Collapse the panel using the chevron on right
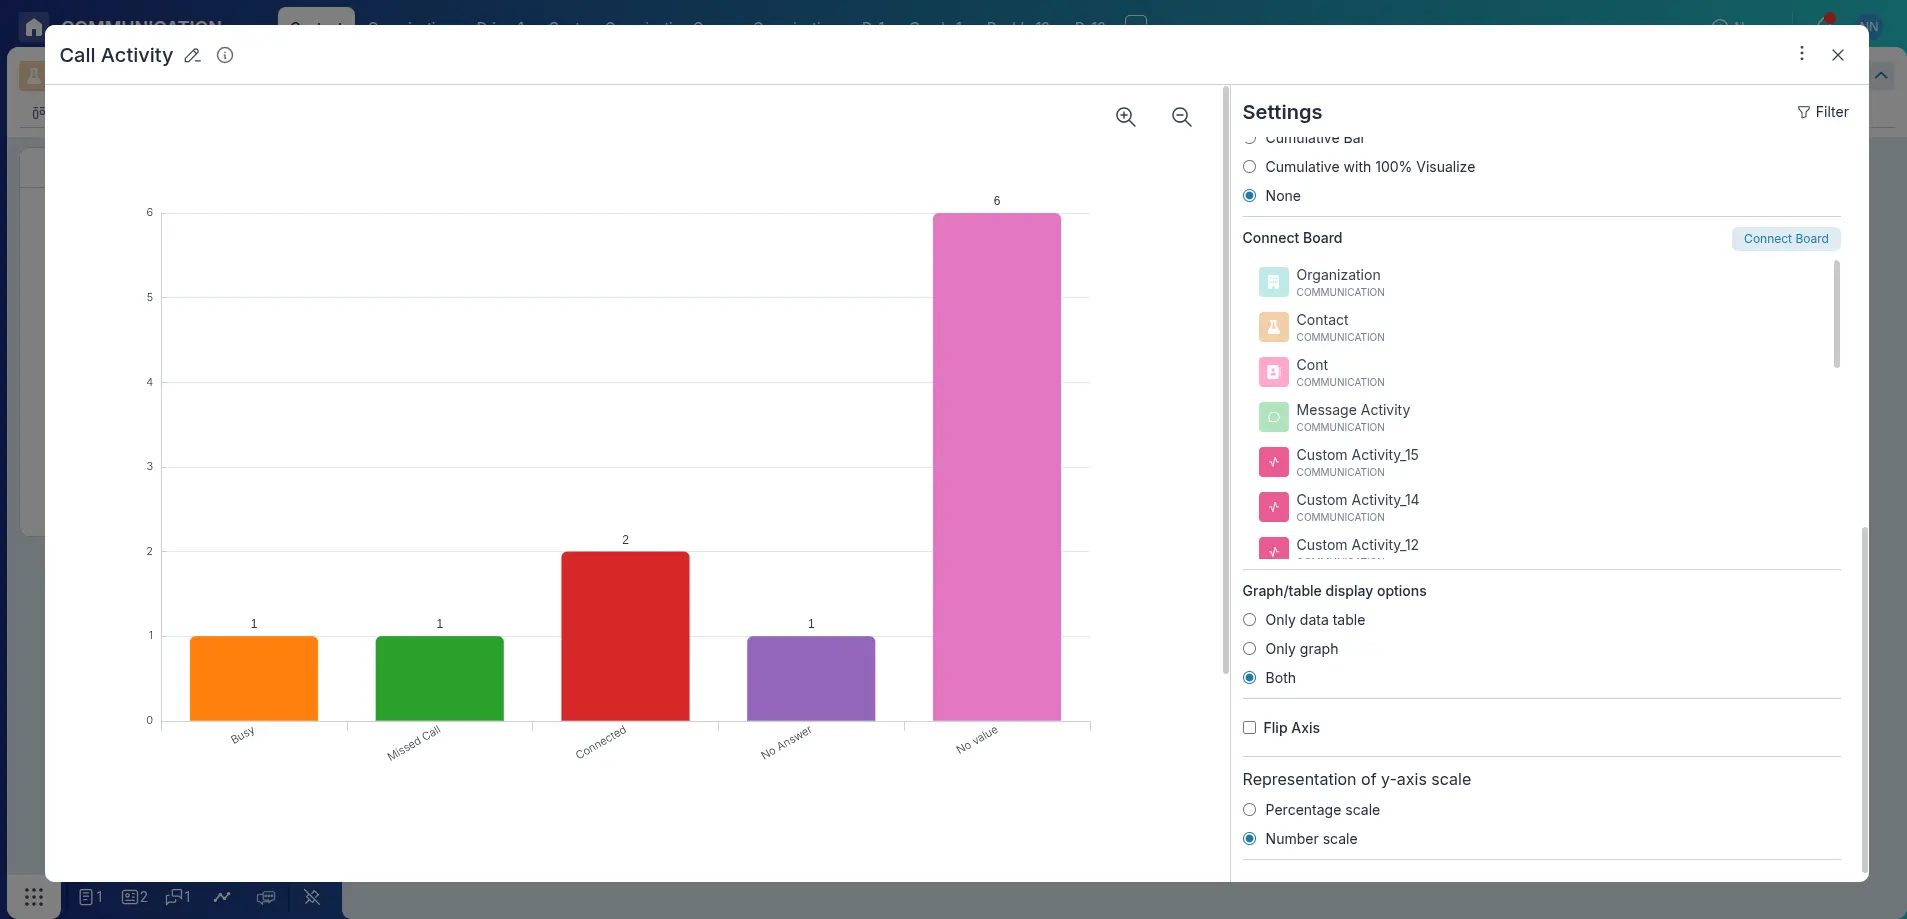Viewport: 1907px width, 919px height. click(1881, 75)
